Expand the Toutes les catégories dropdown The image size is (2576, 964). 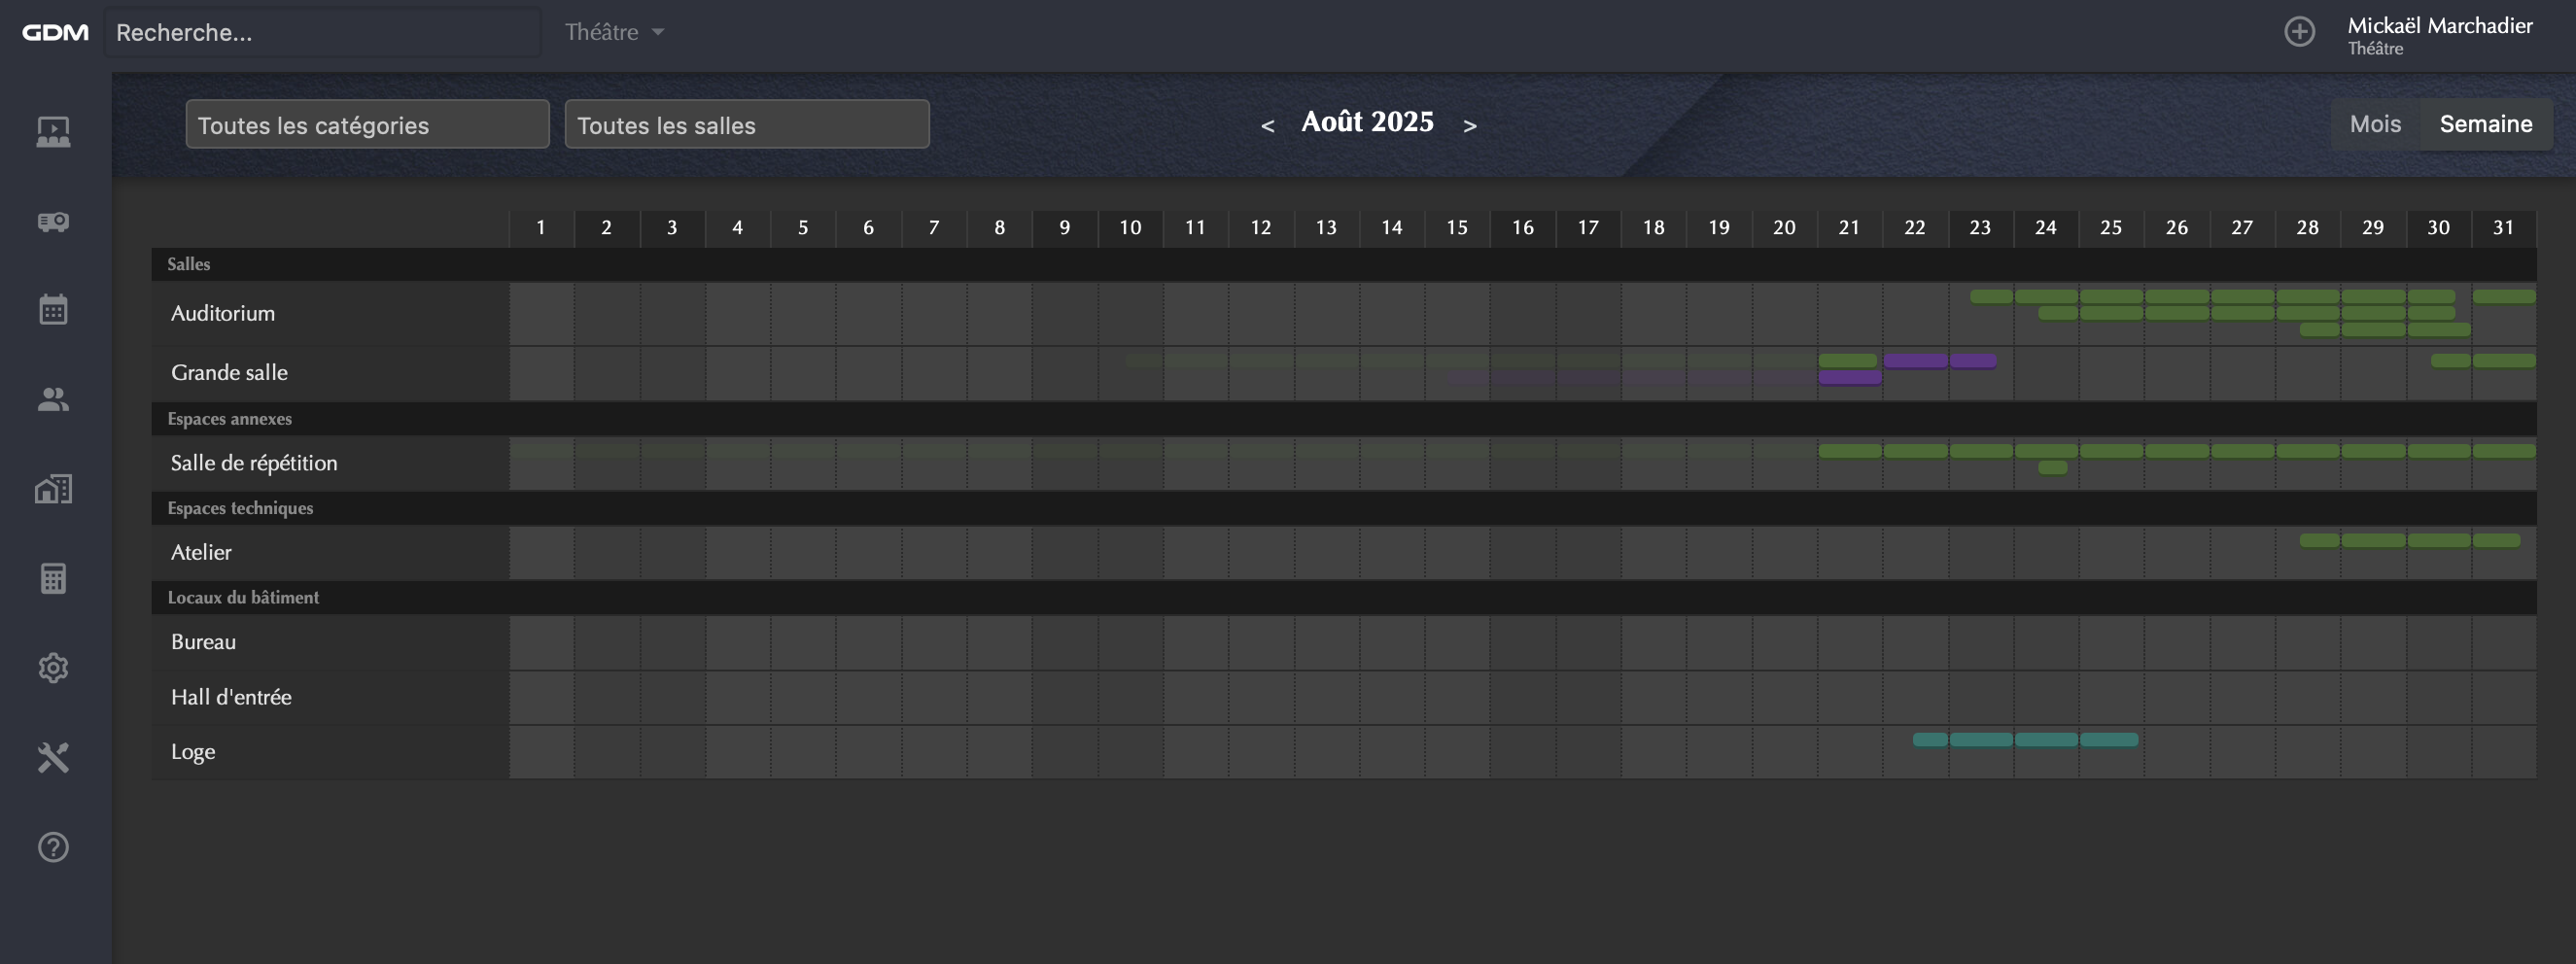pos(367,124)
